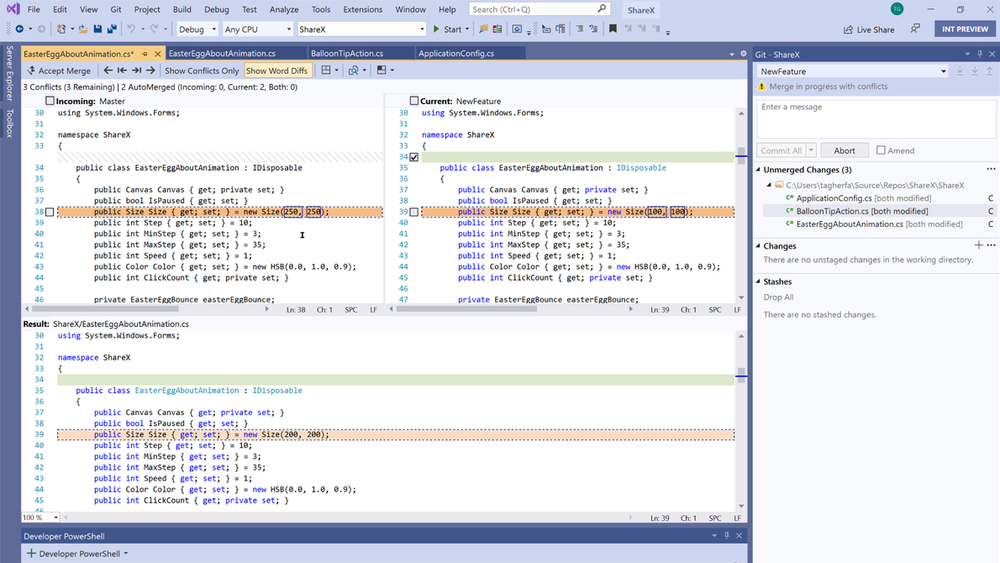The width and height of the screenshot is (1000, 563).
Task: Click the Git fetch down-arrow icon
Action: click(959, 71)
